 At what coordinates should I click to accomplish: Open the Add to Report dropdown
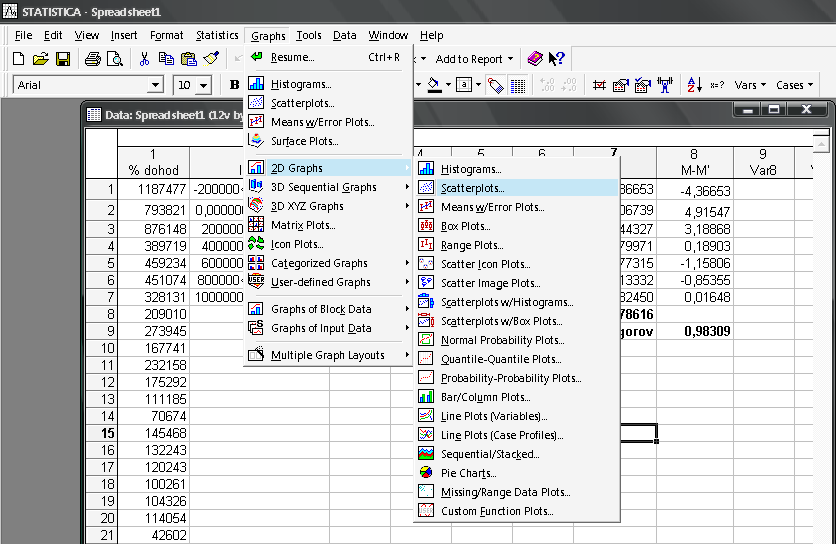[x=474, y=59]
